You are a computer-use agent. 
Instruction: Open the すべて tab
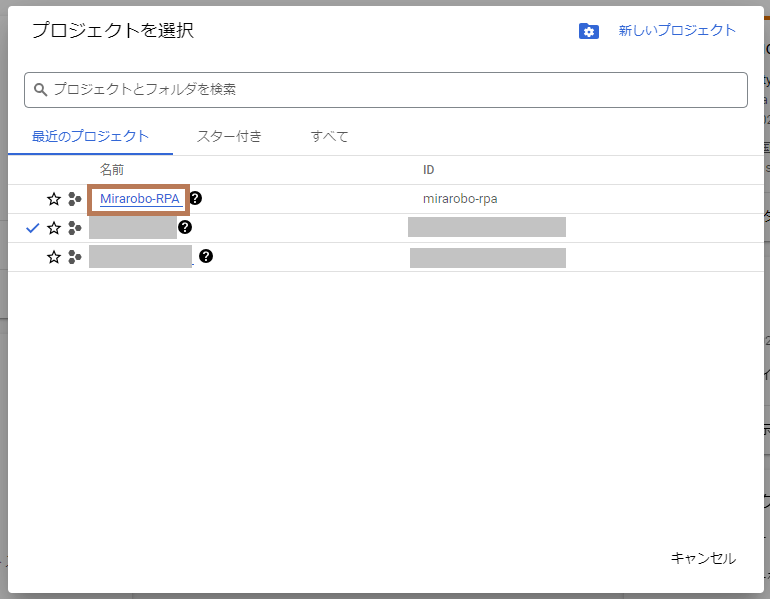tap(329, 137)
